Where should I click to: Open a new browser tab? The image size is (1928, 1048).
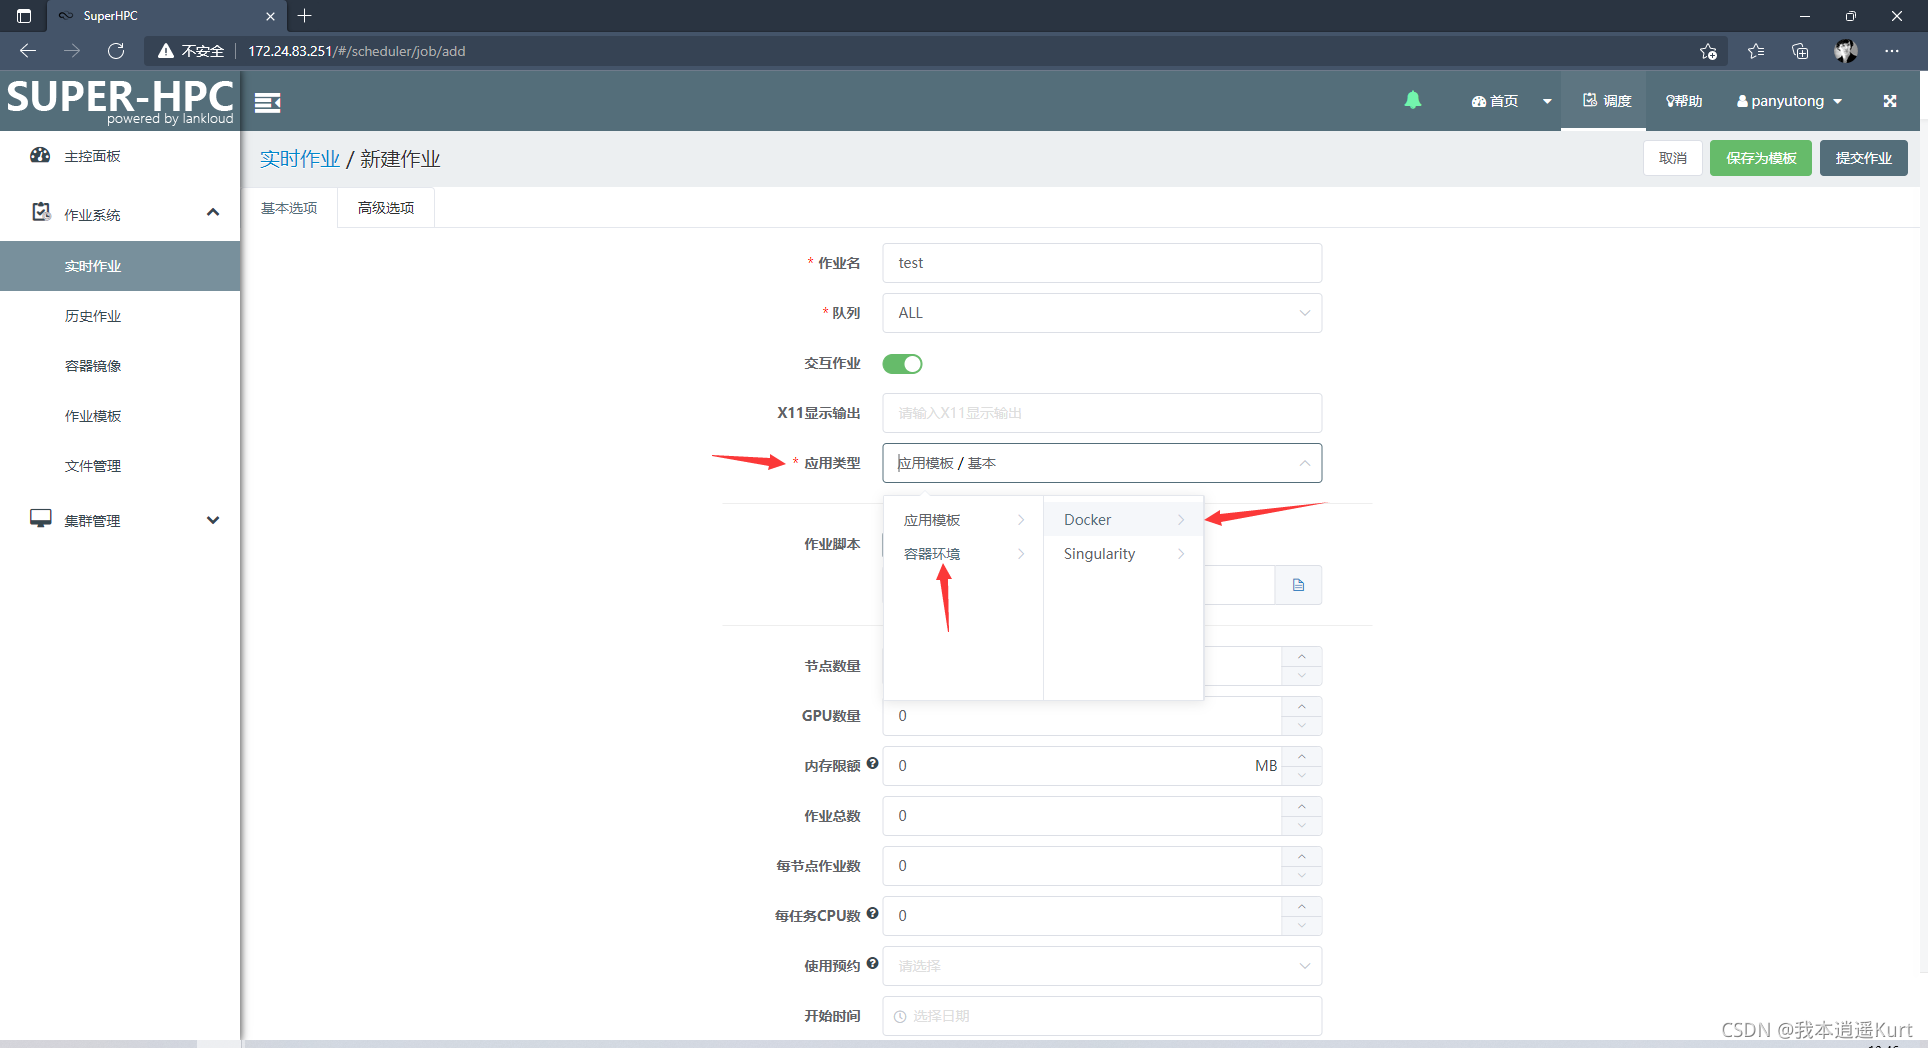point(305,16)
